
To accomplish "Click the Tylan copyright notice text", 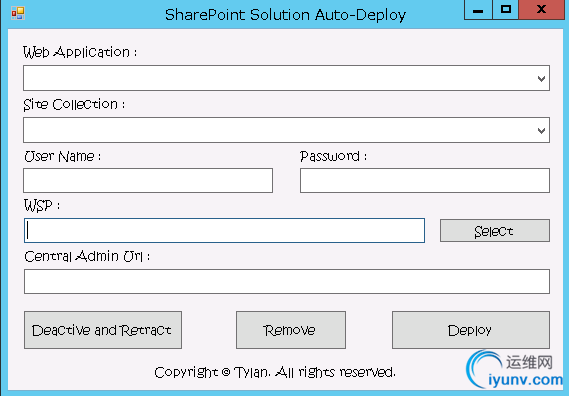I will coord(275,372).
